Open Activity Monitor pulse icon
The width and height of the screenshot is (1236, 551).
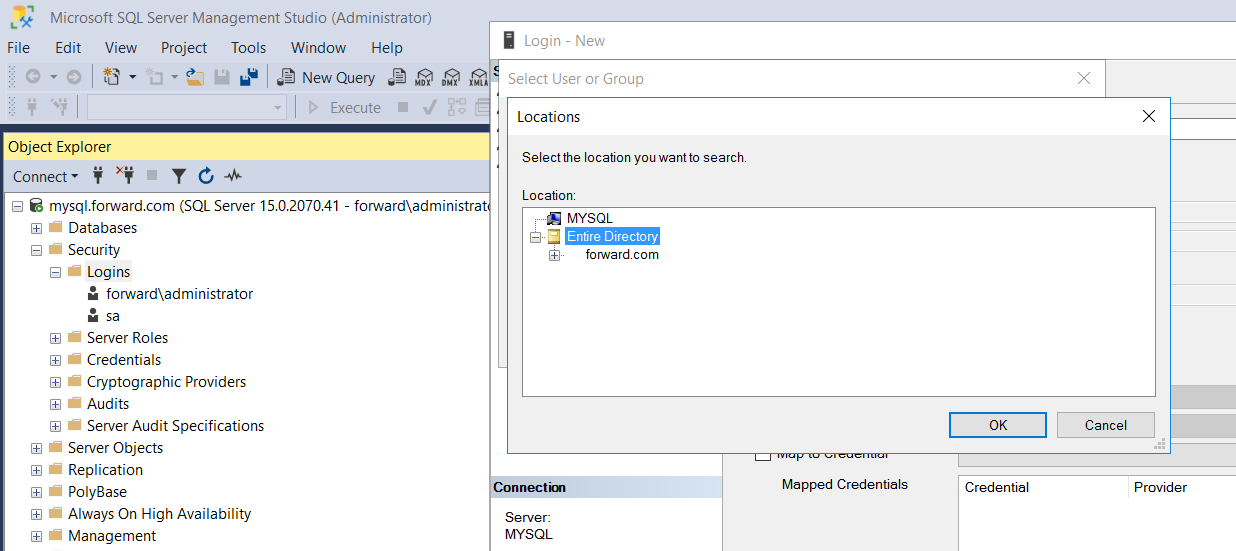[x=233, y=176]
